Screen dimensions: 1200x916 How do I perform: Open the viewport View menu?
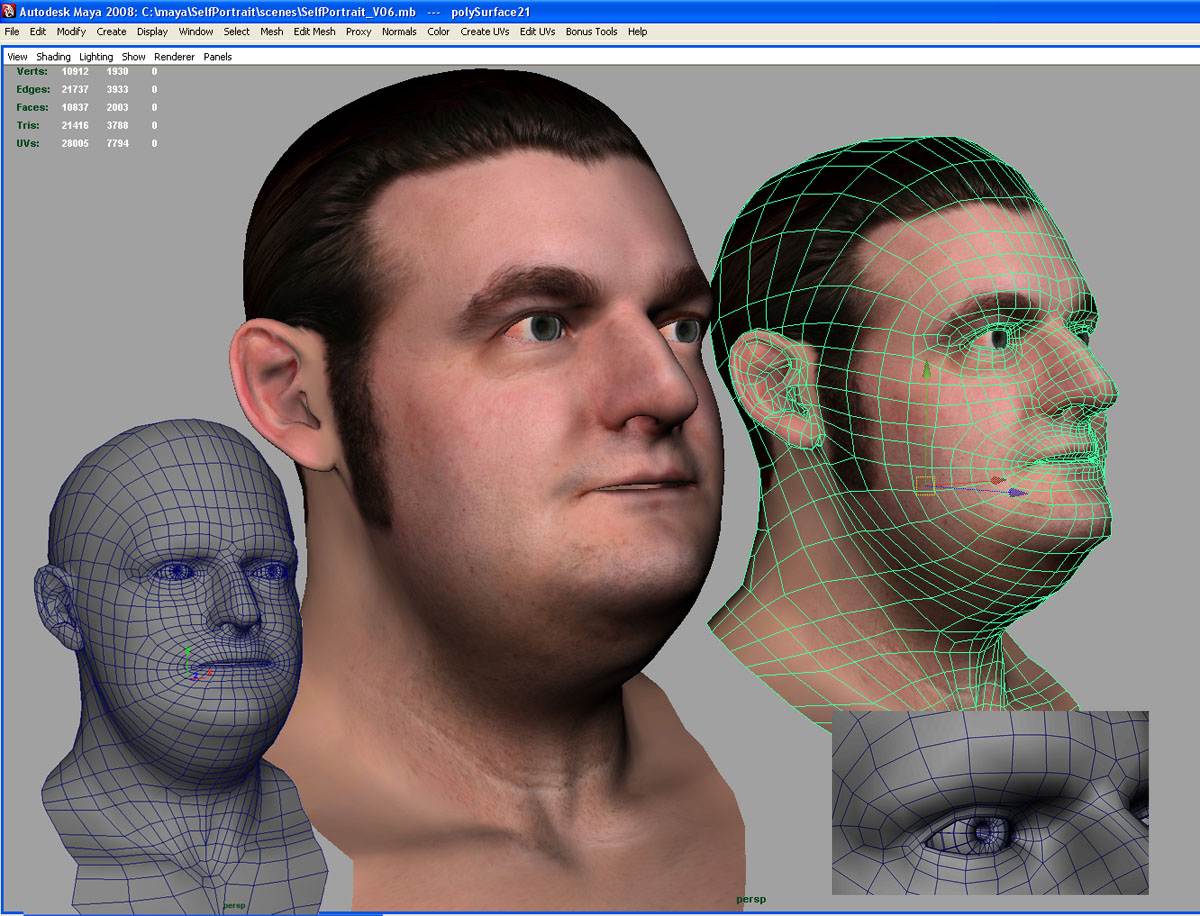[x=18, y=57]
